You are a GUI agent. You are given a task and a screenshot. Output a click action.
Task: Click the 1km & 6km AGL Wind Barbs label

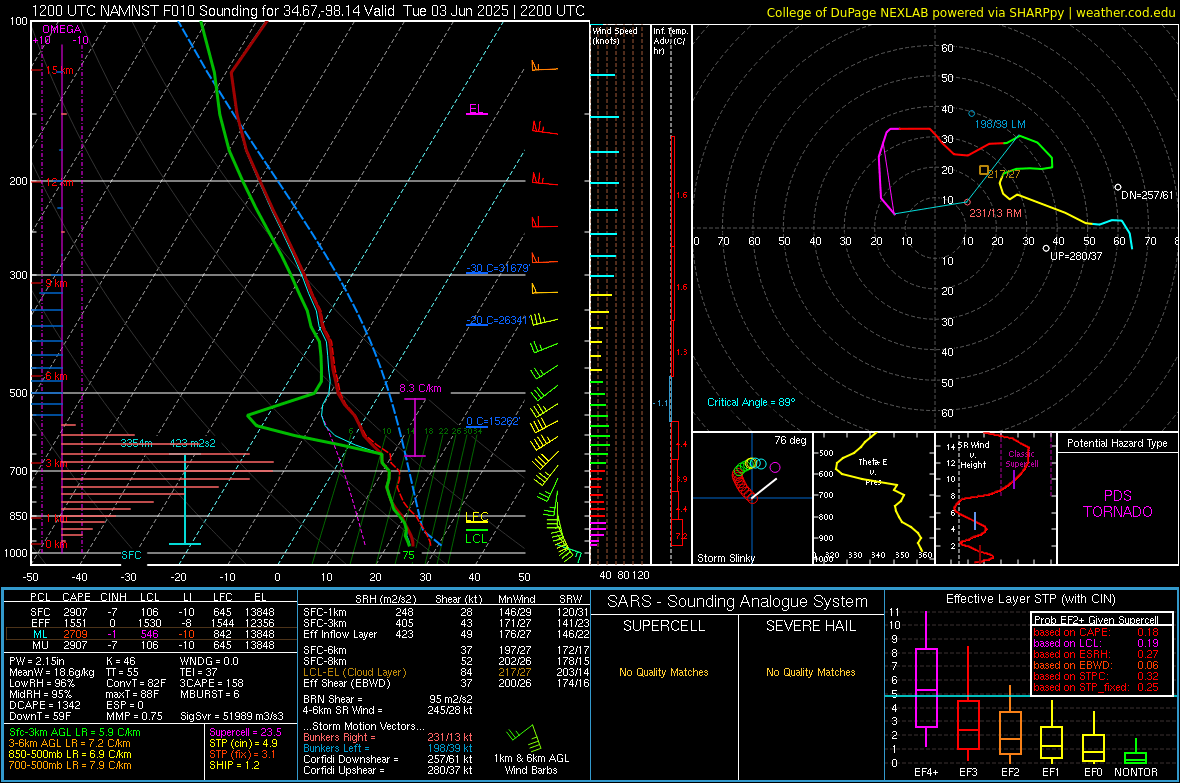531,764
